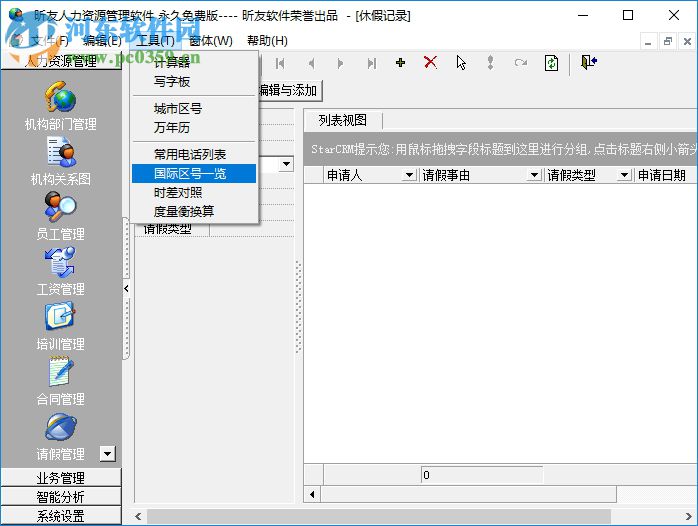
Task: Choose 写字板 from tools menu
Action: pos(194,81)
